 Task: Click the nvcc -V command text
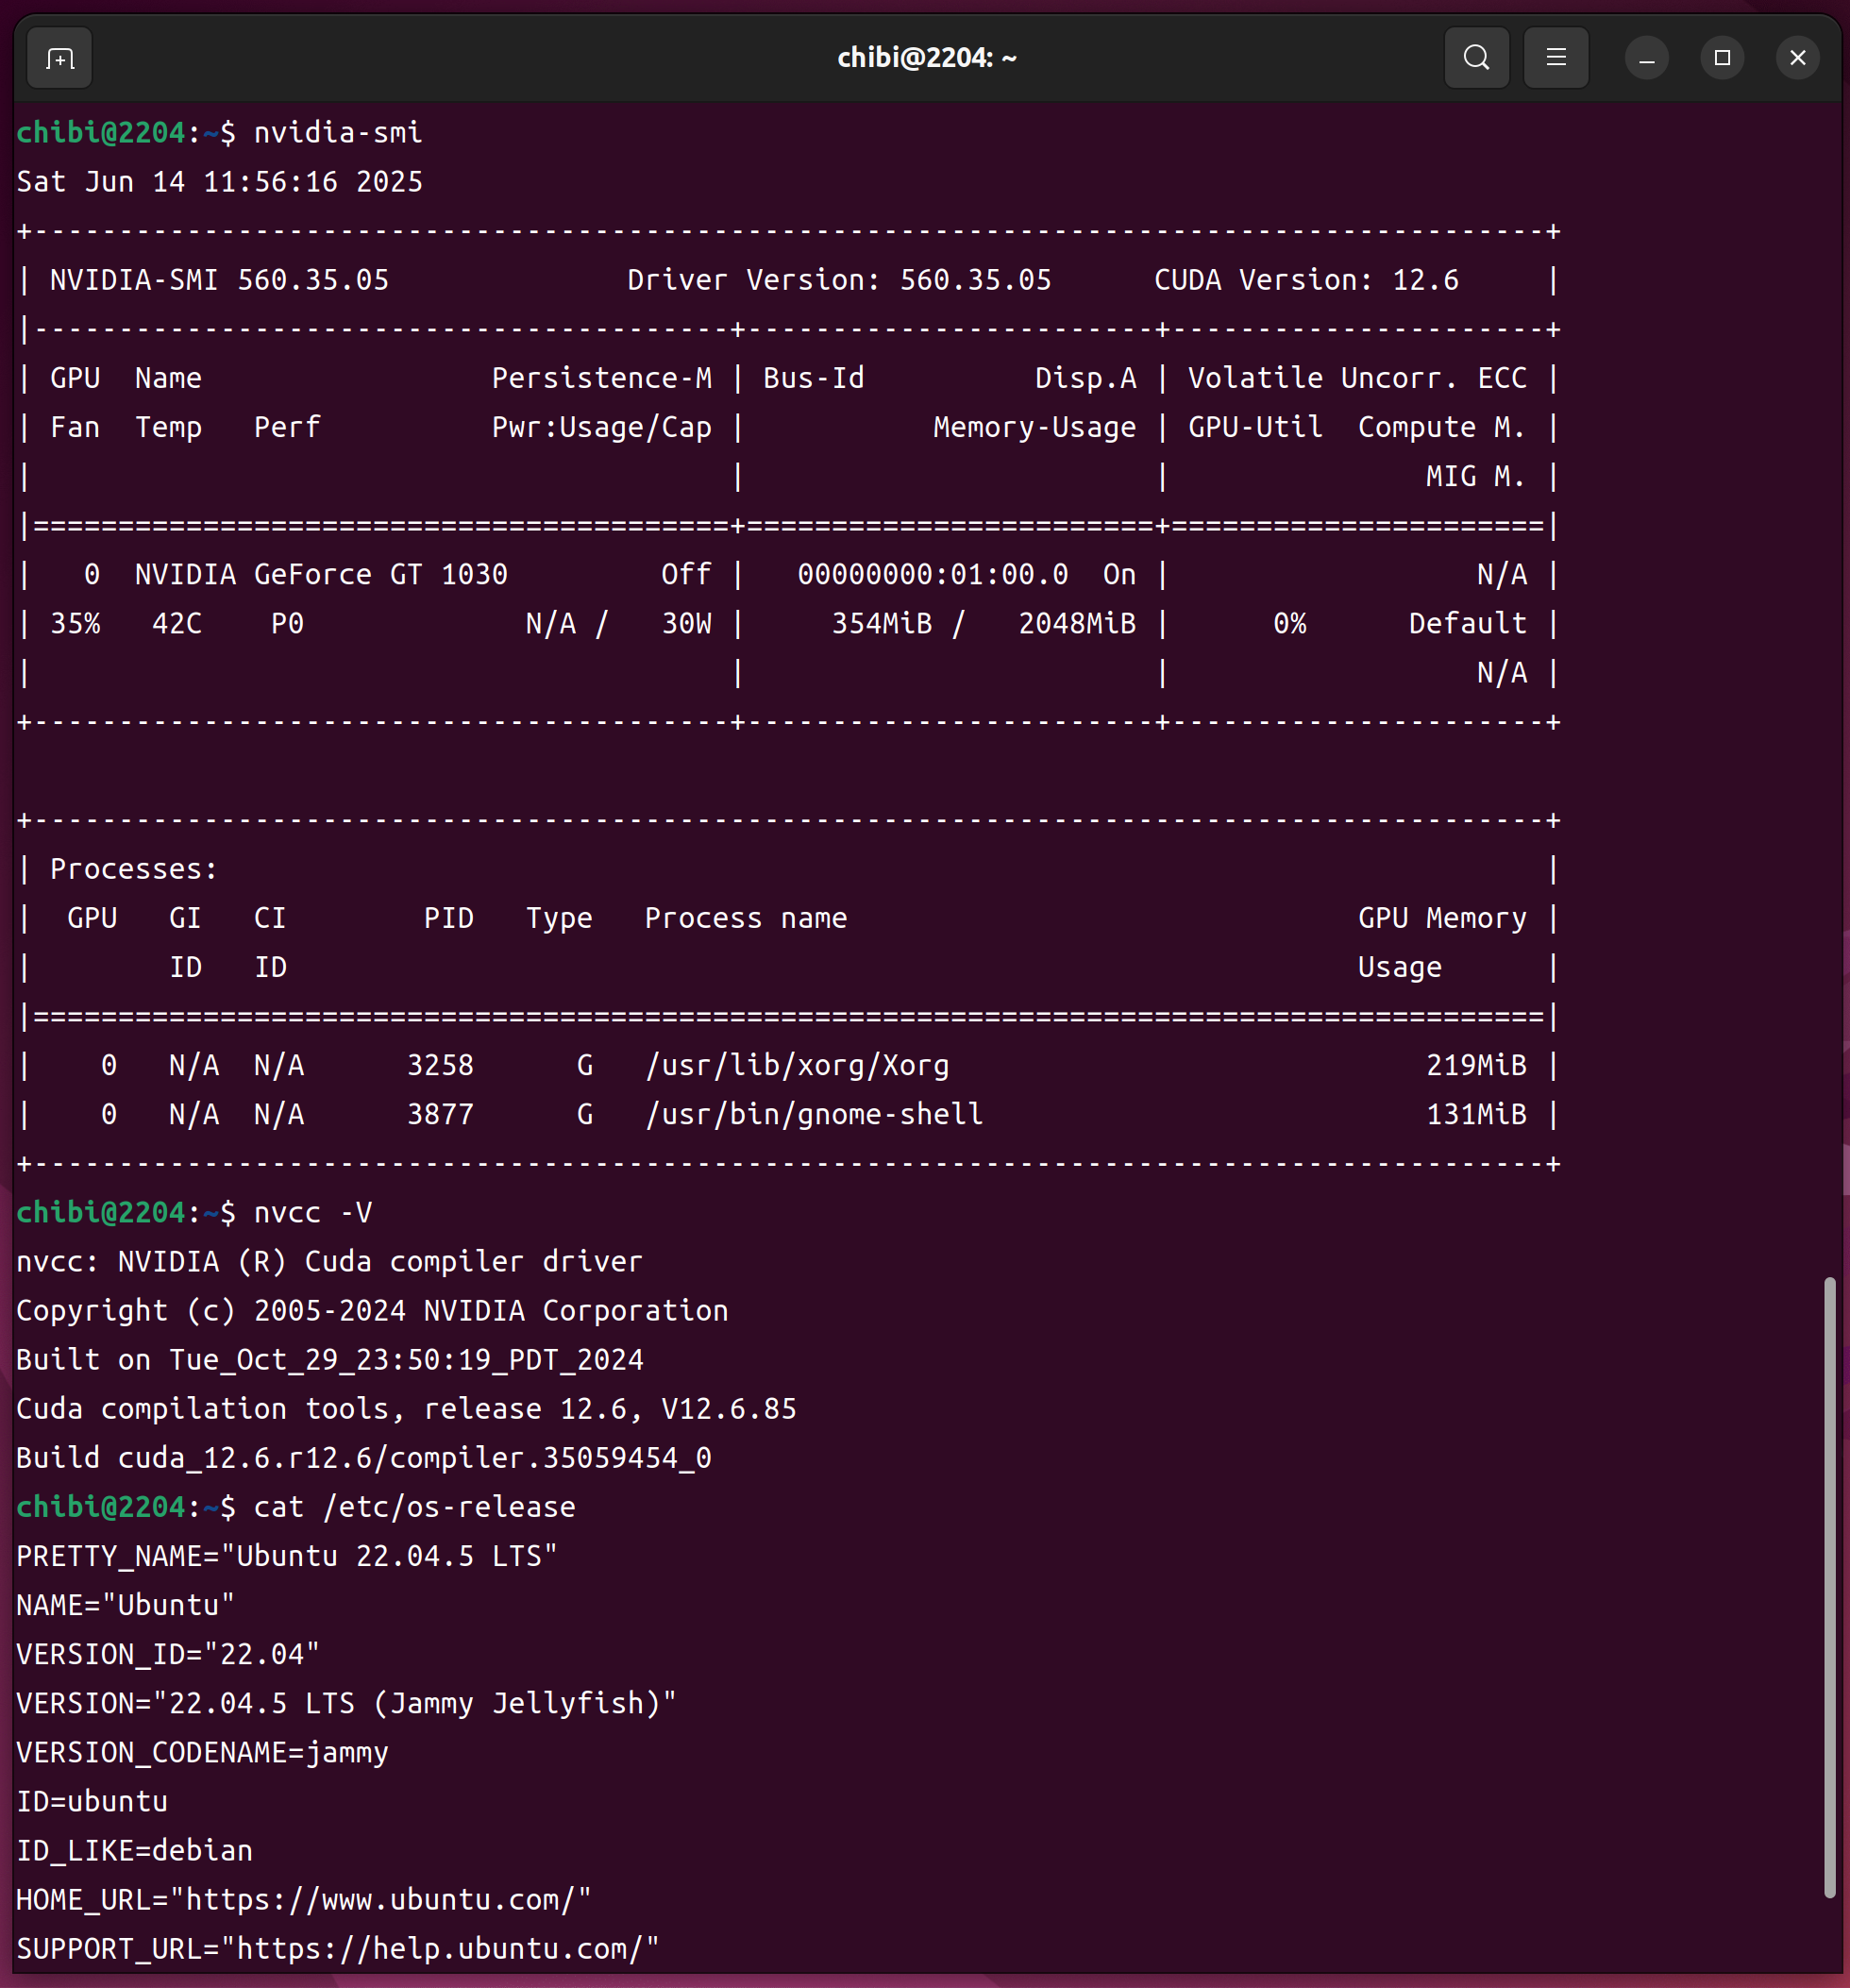click(x=312, y=1213)
